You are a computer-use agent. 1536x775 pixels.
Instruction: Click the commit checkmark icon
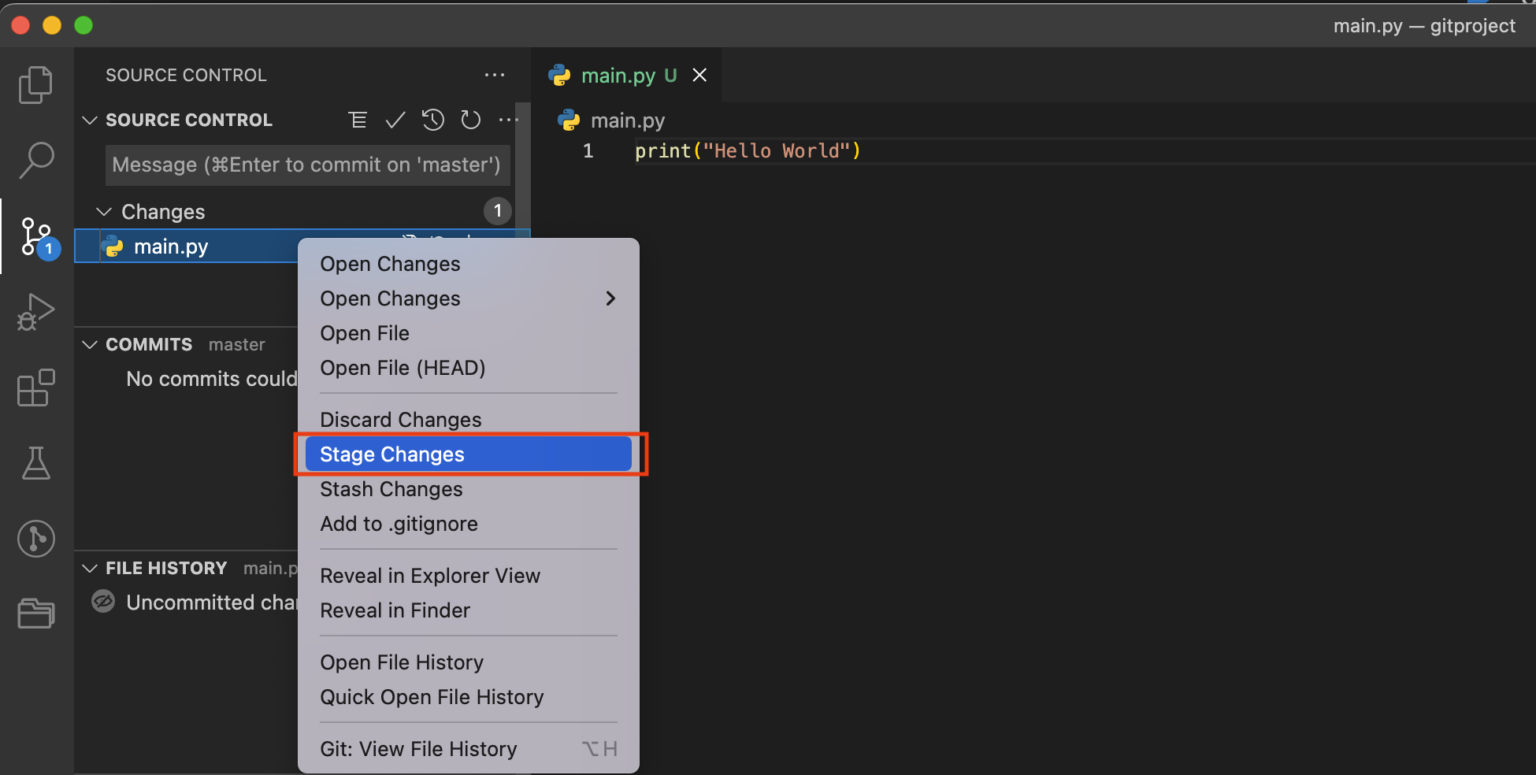[395, 120]
